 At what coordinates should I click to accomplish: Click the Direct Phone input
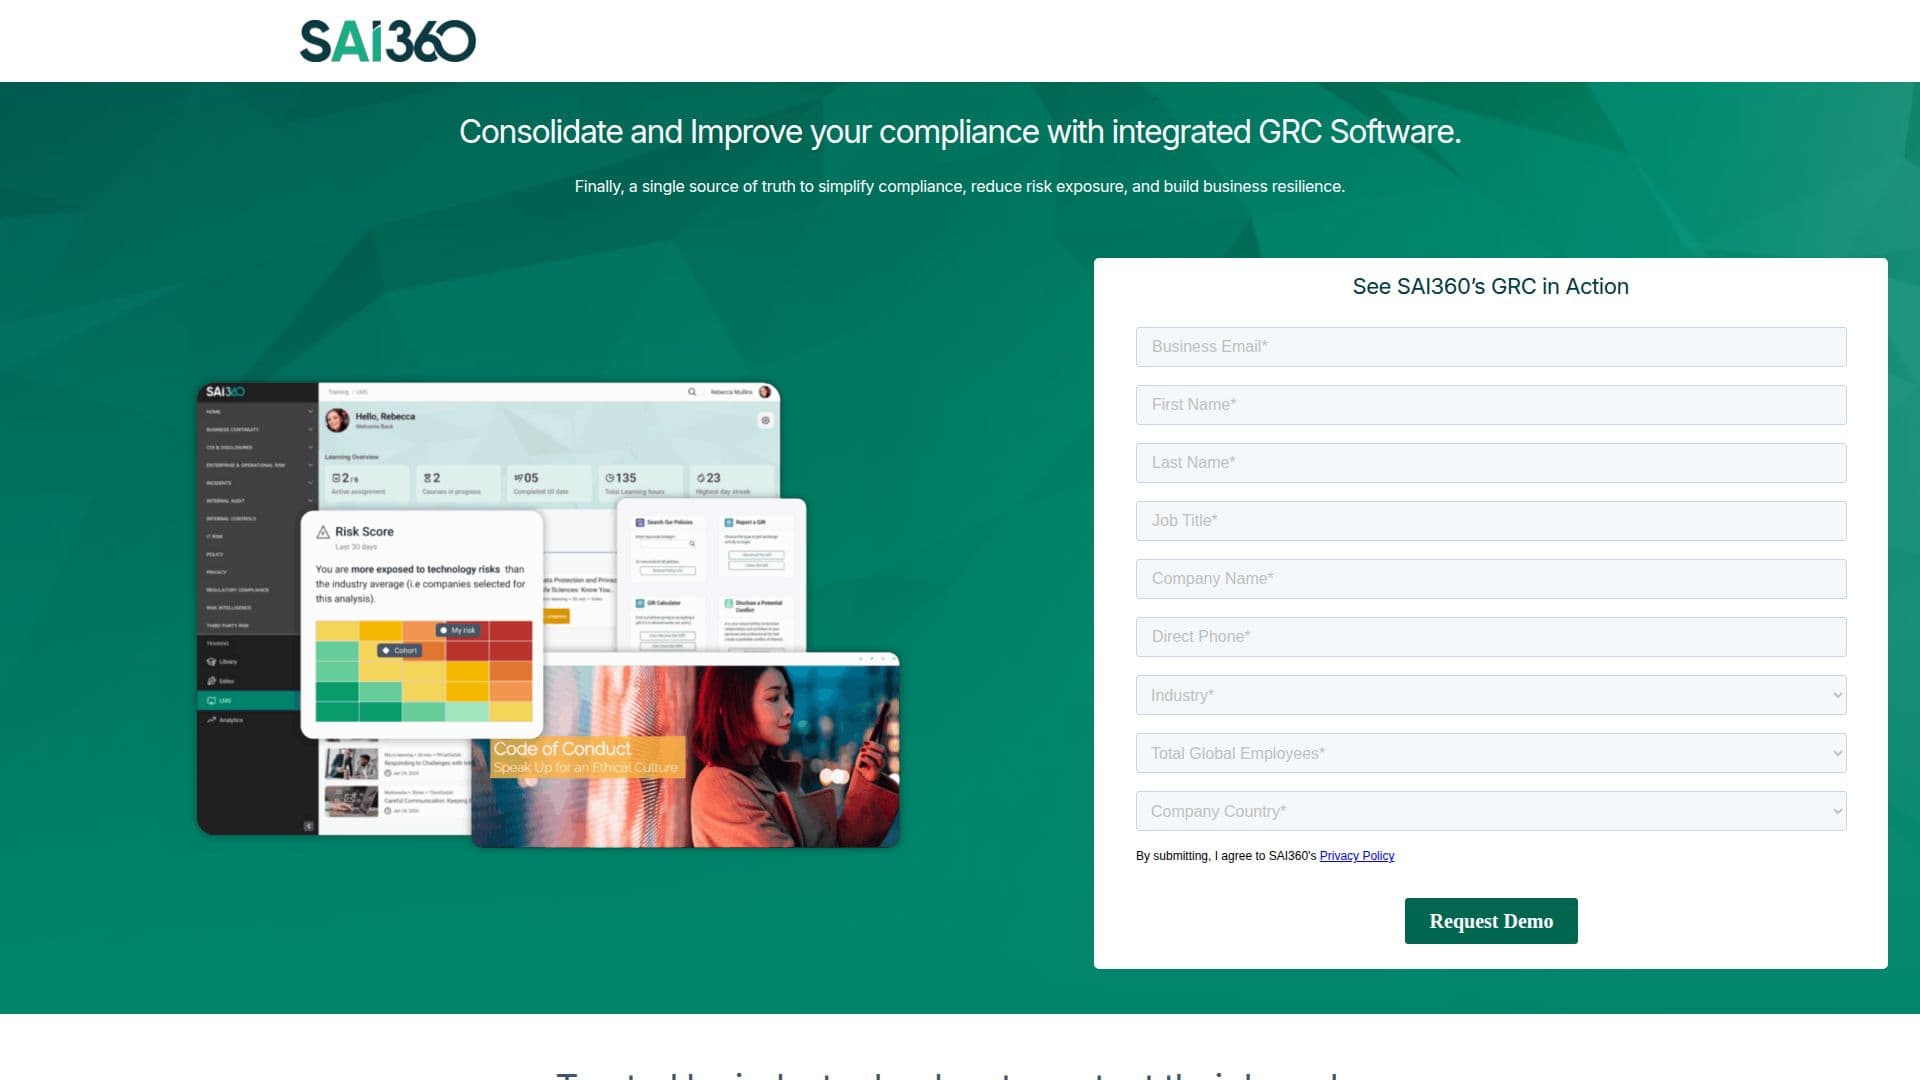coord(1491,637)
